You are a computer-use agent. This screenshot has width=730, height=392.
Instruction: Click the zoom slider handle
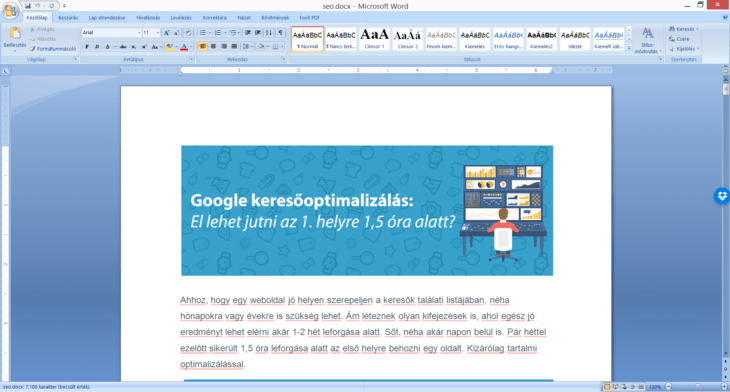pyautogui.click(x=697, y=387)
